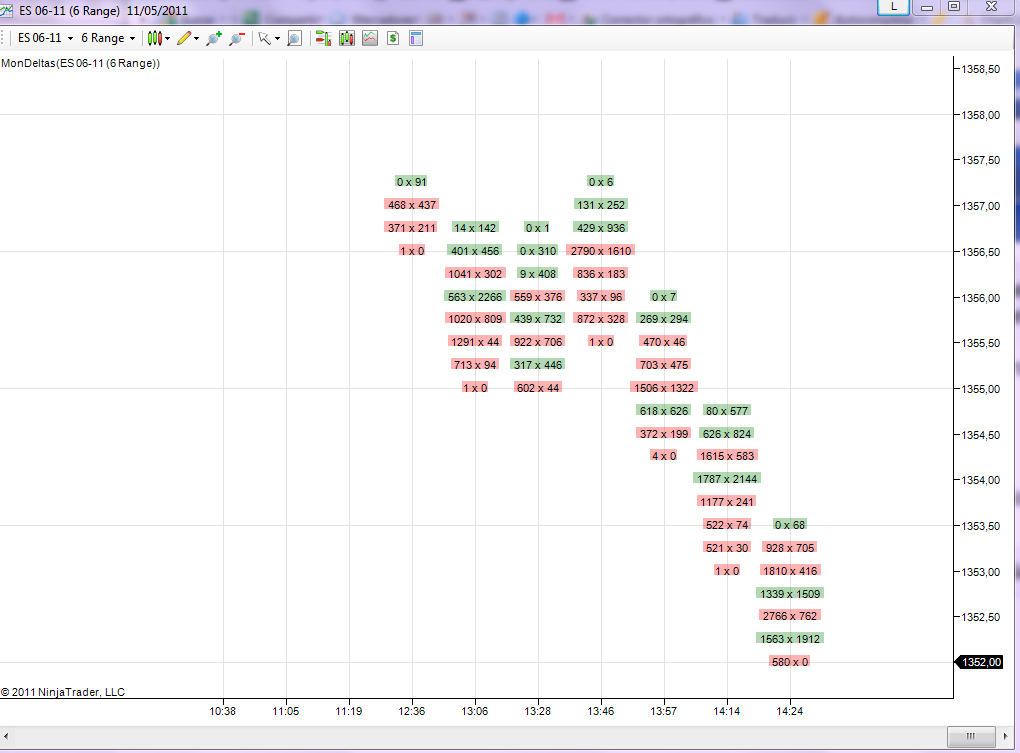Click the 1563 x 1912 delta cell
This screenshot has width=1020, height=753.
[790, 639]
